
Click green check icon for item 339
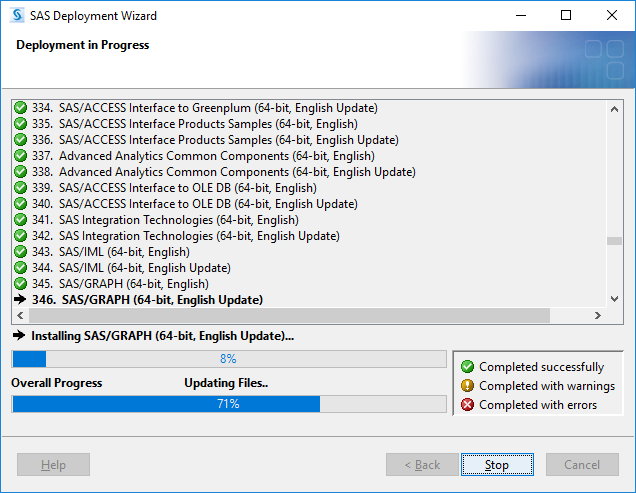pos(20,188)
